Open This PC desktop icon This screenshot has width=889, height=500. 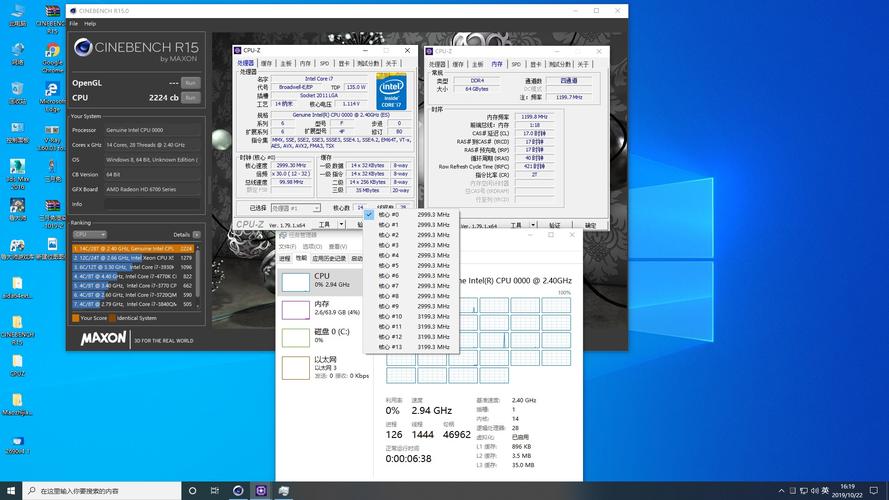pos(18,15)
